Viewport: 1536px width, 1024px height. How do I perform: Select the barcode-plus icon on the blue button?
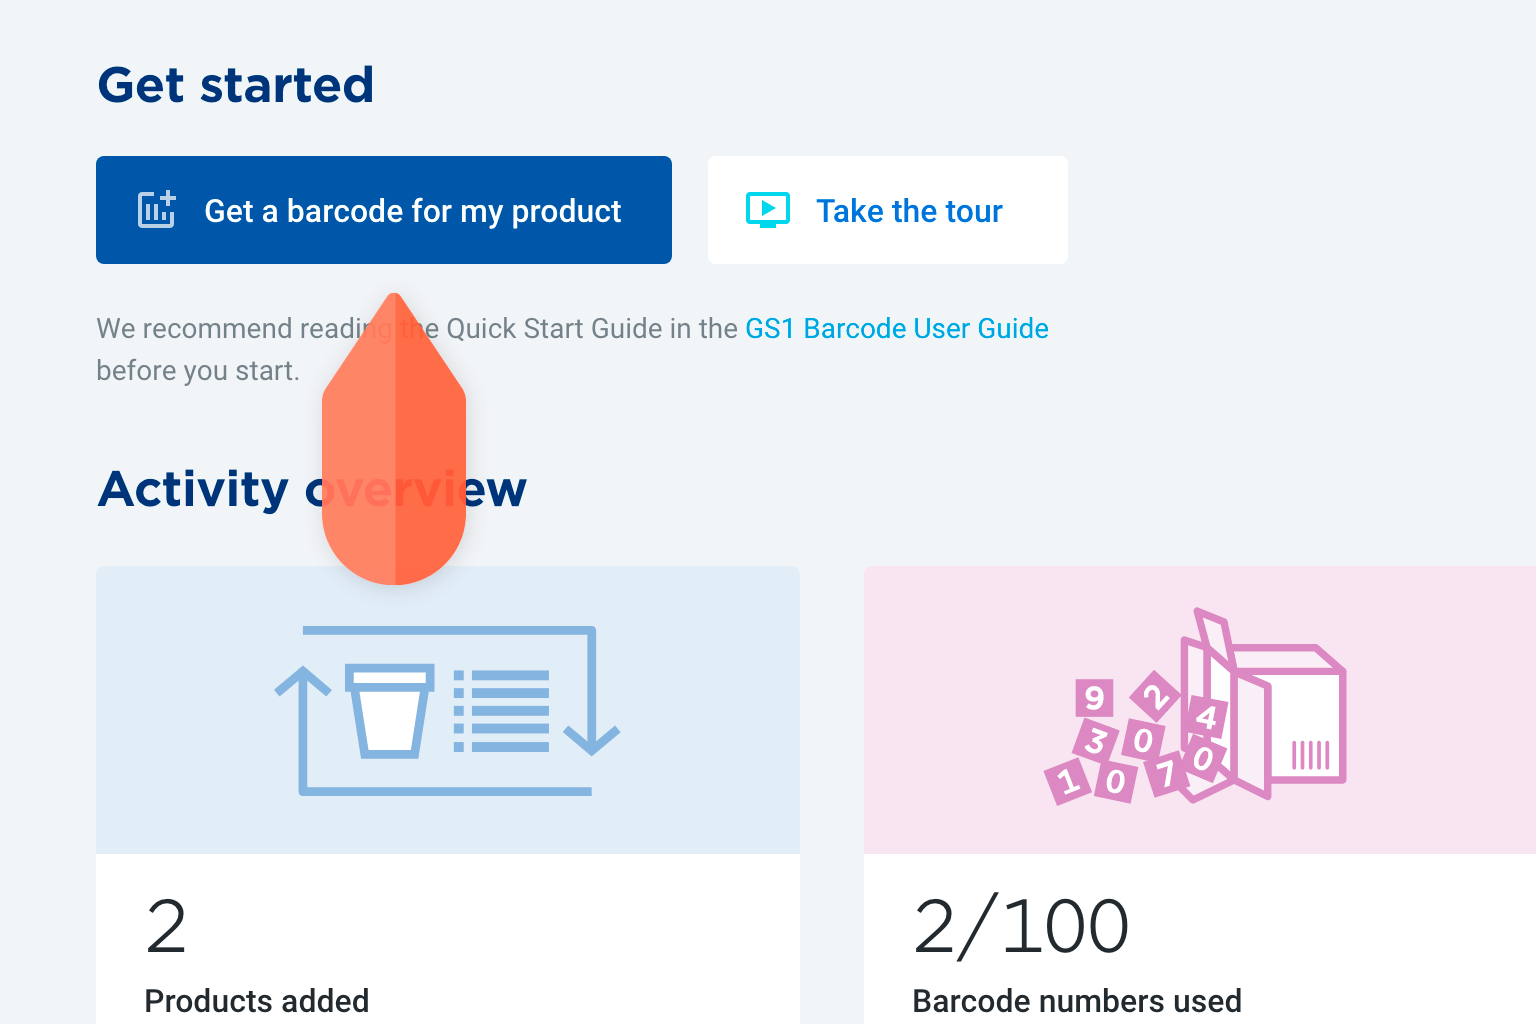pos(156,210)
